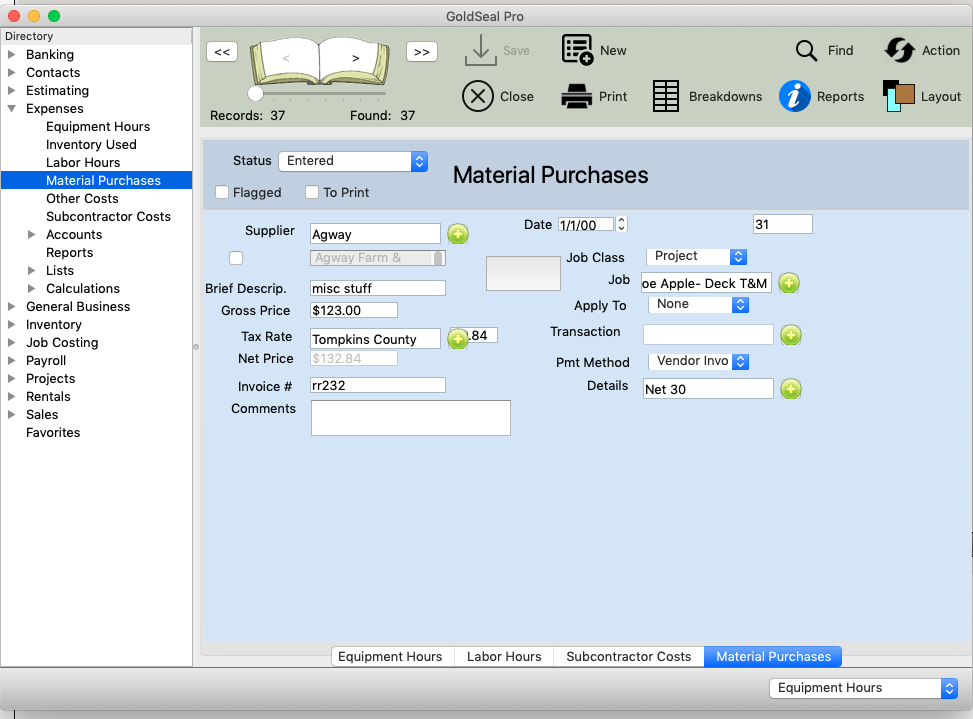Viewport: 973px width, 719px height.
Task: Click the Supplier field containing Agway
Action: 375,234
